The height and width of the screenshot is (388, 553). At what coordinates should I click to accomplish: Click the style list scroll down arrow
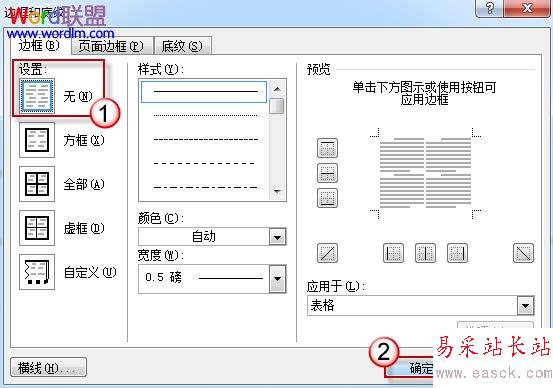[x=277, y=192]
